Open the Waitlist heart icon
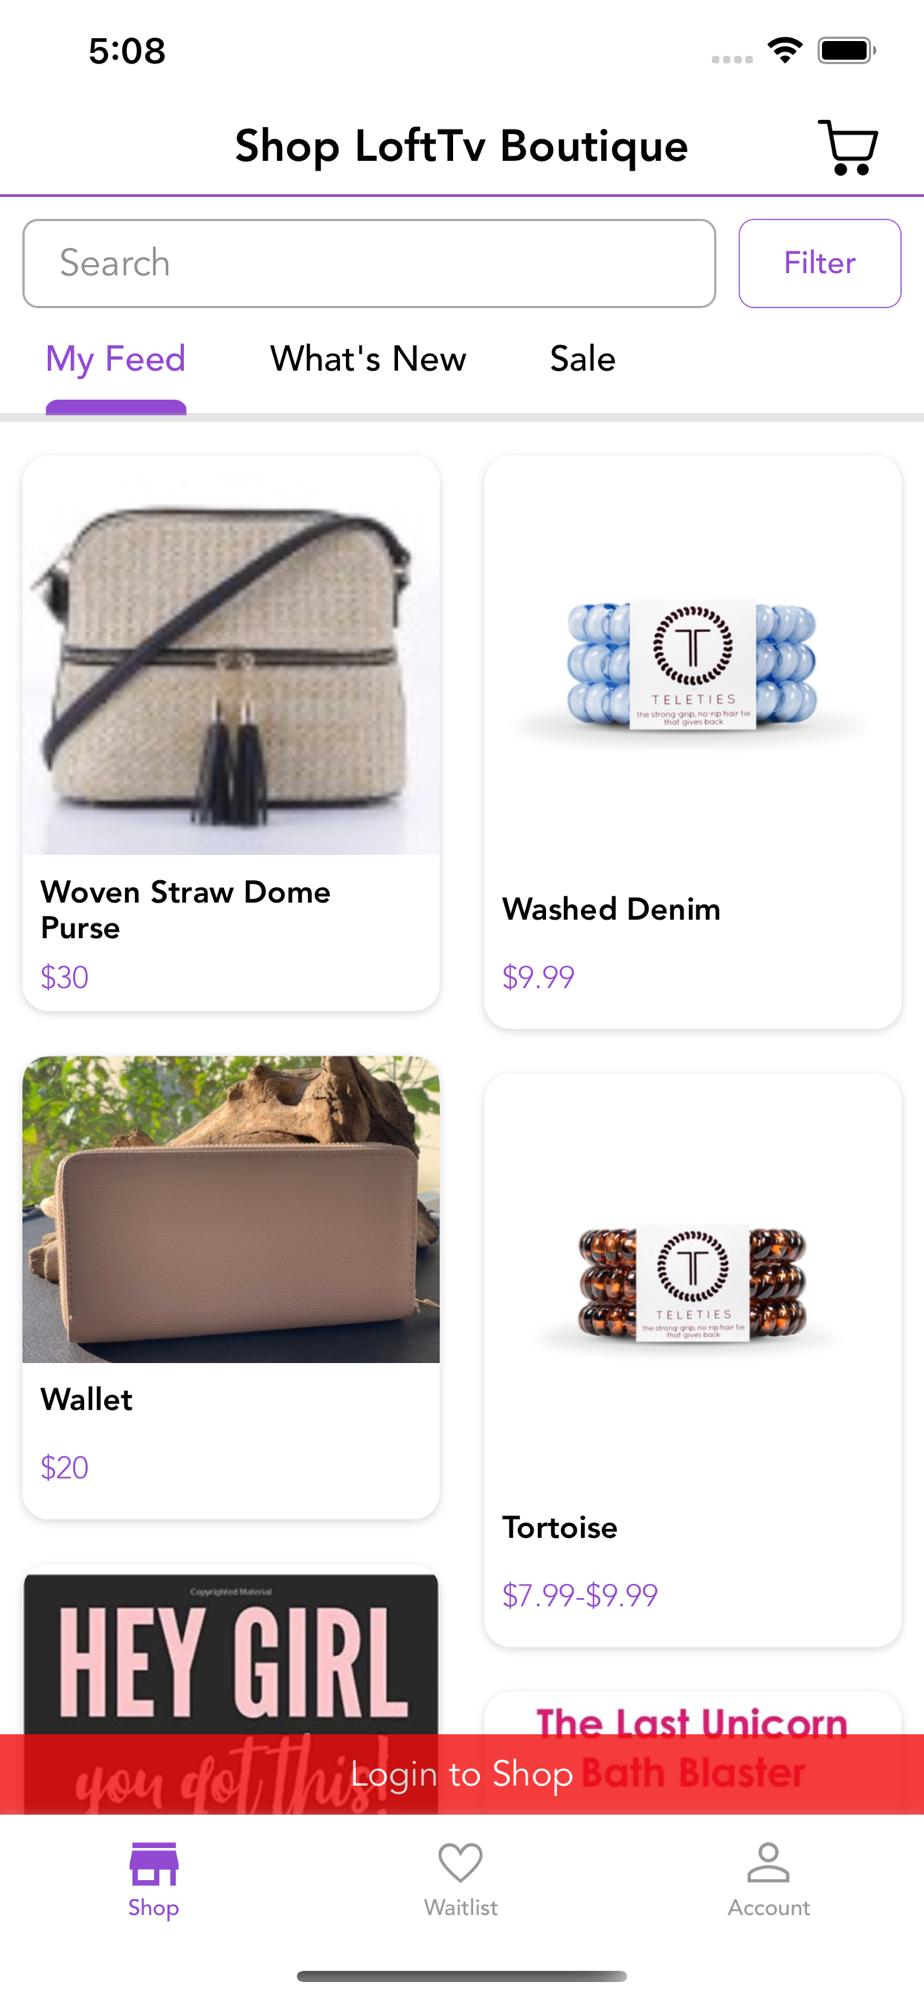Image resolution: width=924 pixels, height=2000 pixels. click(x=461, y=1863)
